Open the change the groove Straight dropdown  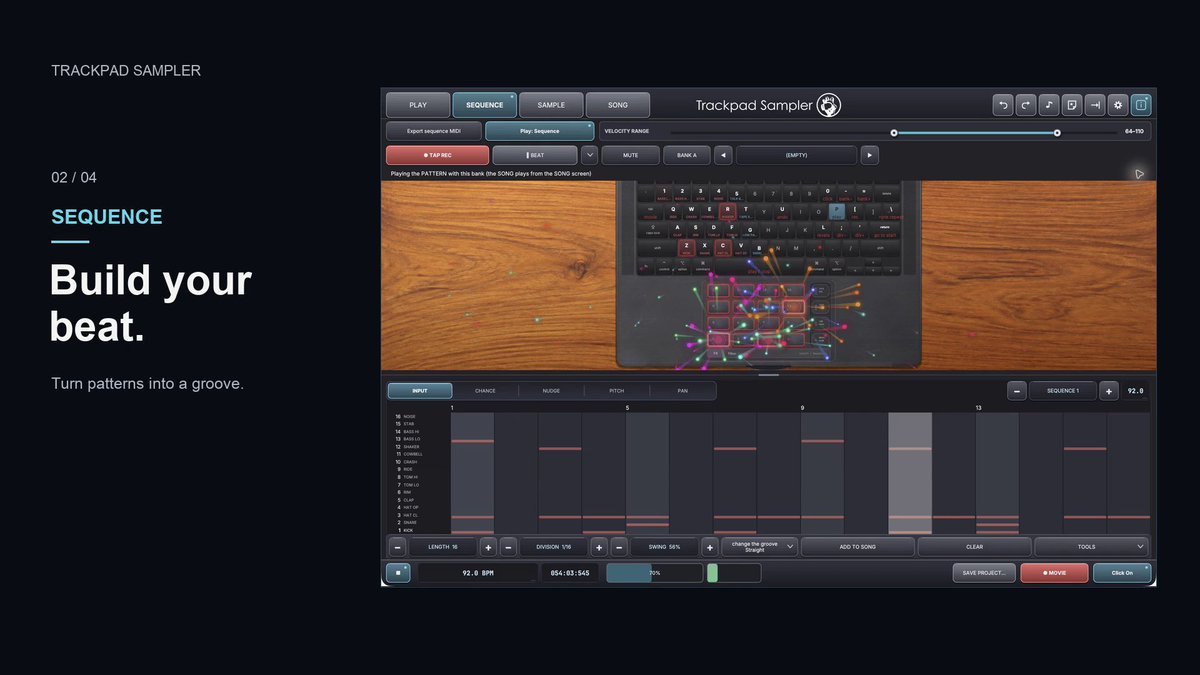[x=760, y=547]
